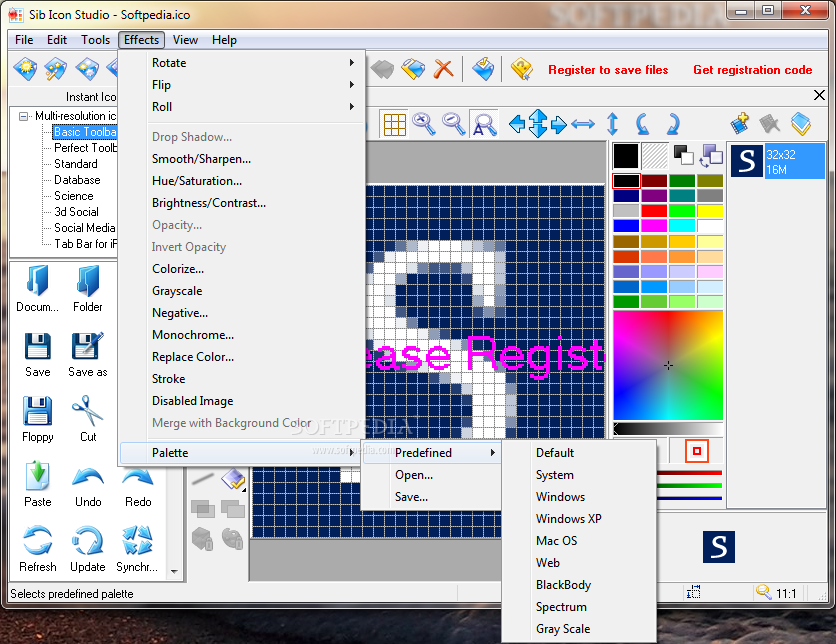The width and height of the screenshot is (836, 644).
Task: Collapse the Multi-resolution icons tree node
Action: coord(23,116)
